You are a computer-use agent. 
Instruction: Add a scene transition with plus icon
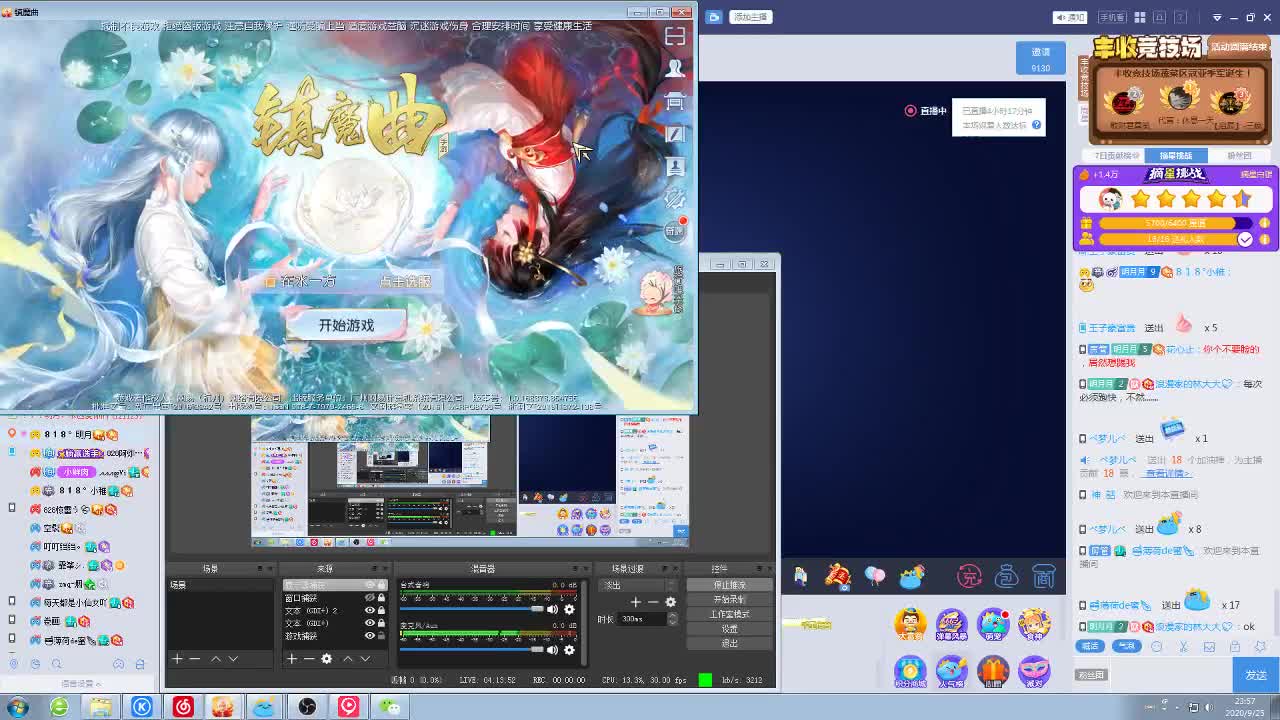click(635, 602)
